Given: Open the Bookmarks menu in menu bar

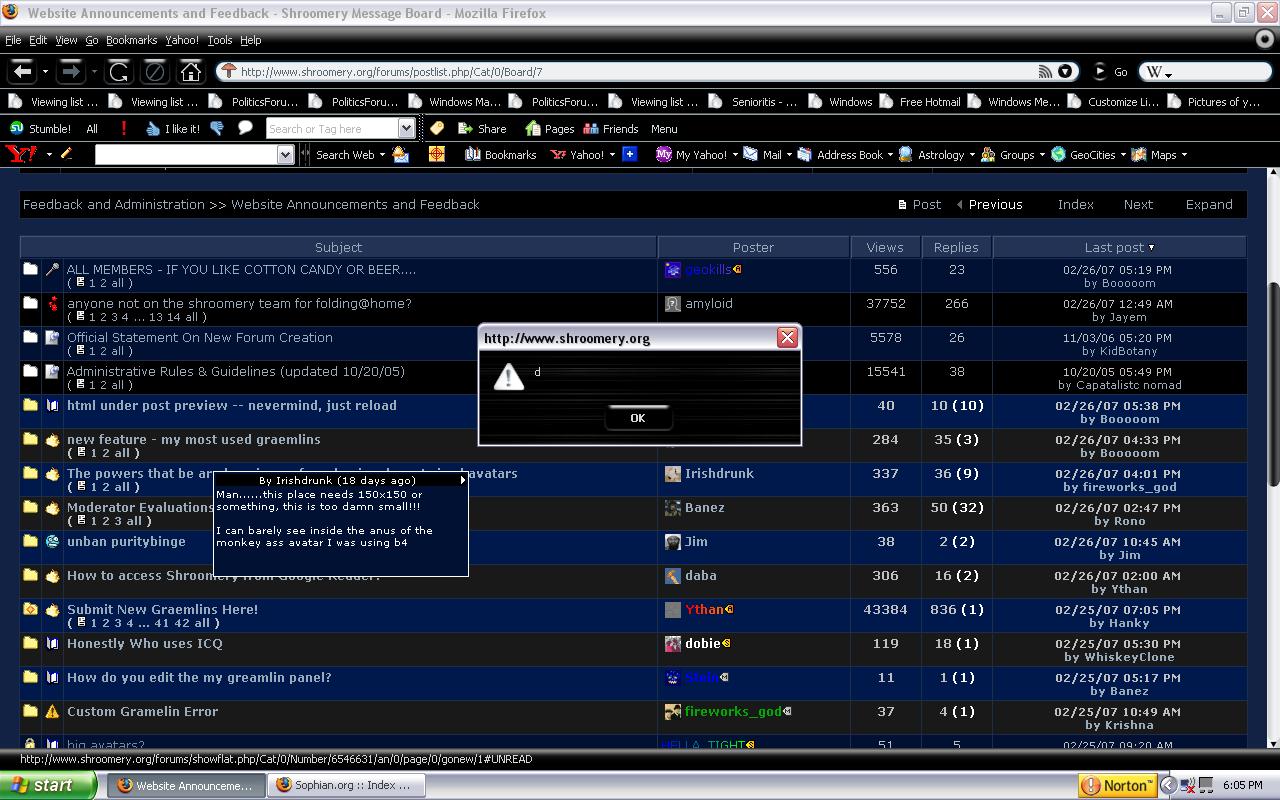Looking at the screenshot, I should [132, 40].
